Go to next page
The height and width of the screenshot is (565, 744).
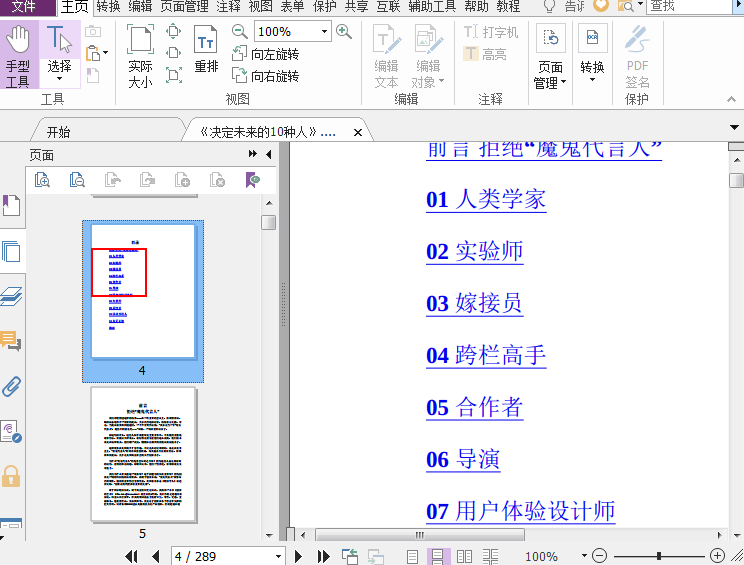[298, 556]
